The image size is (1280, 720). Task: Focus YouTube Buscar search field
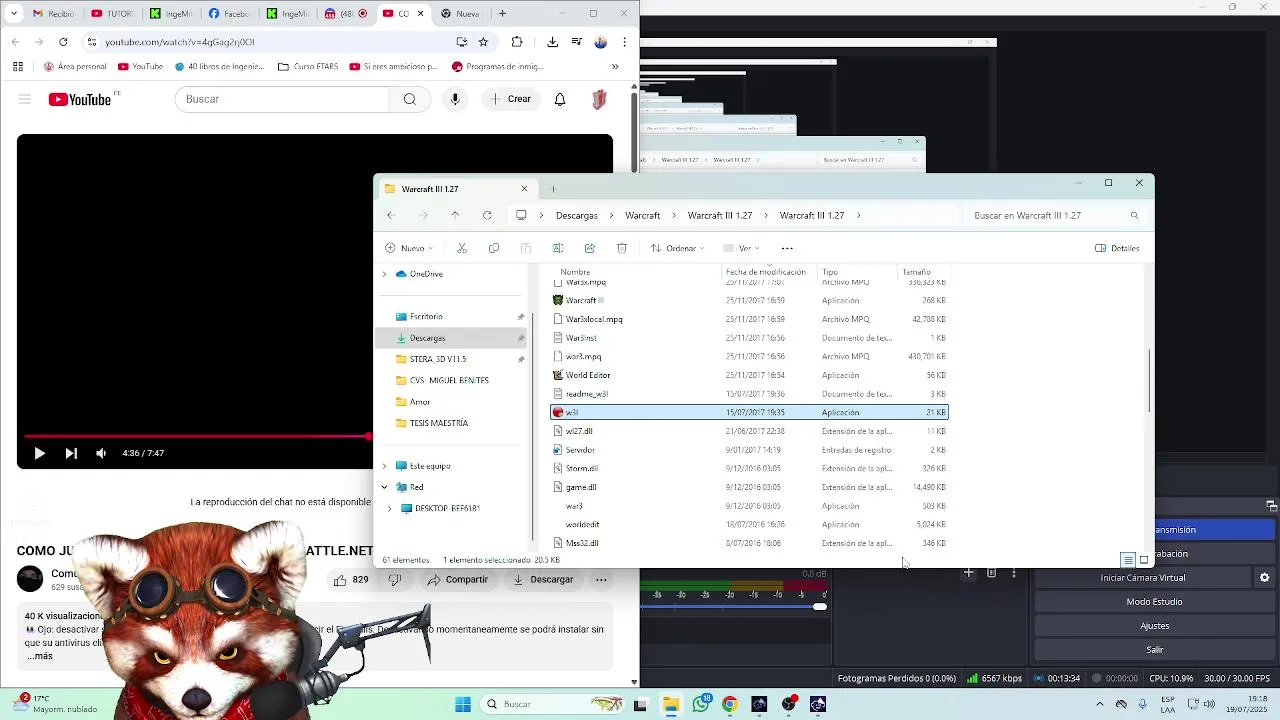(282, 99)
